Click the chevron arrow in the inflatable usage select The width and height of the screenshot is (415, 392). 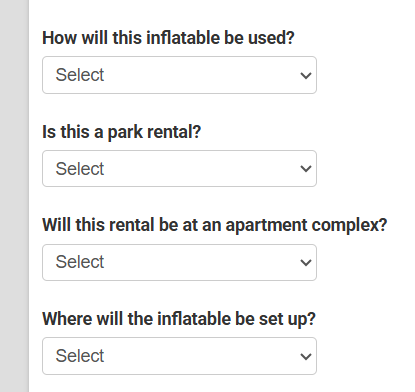tap(306, 76)
